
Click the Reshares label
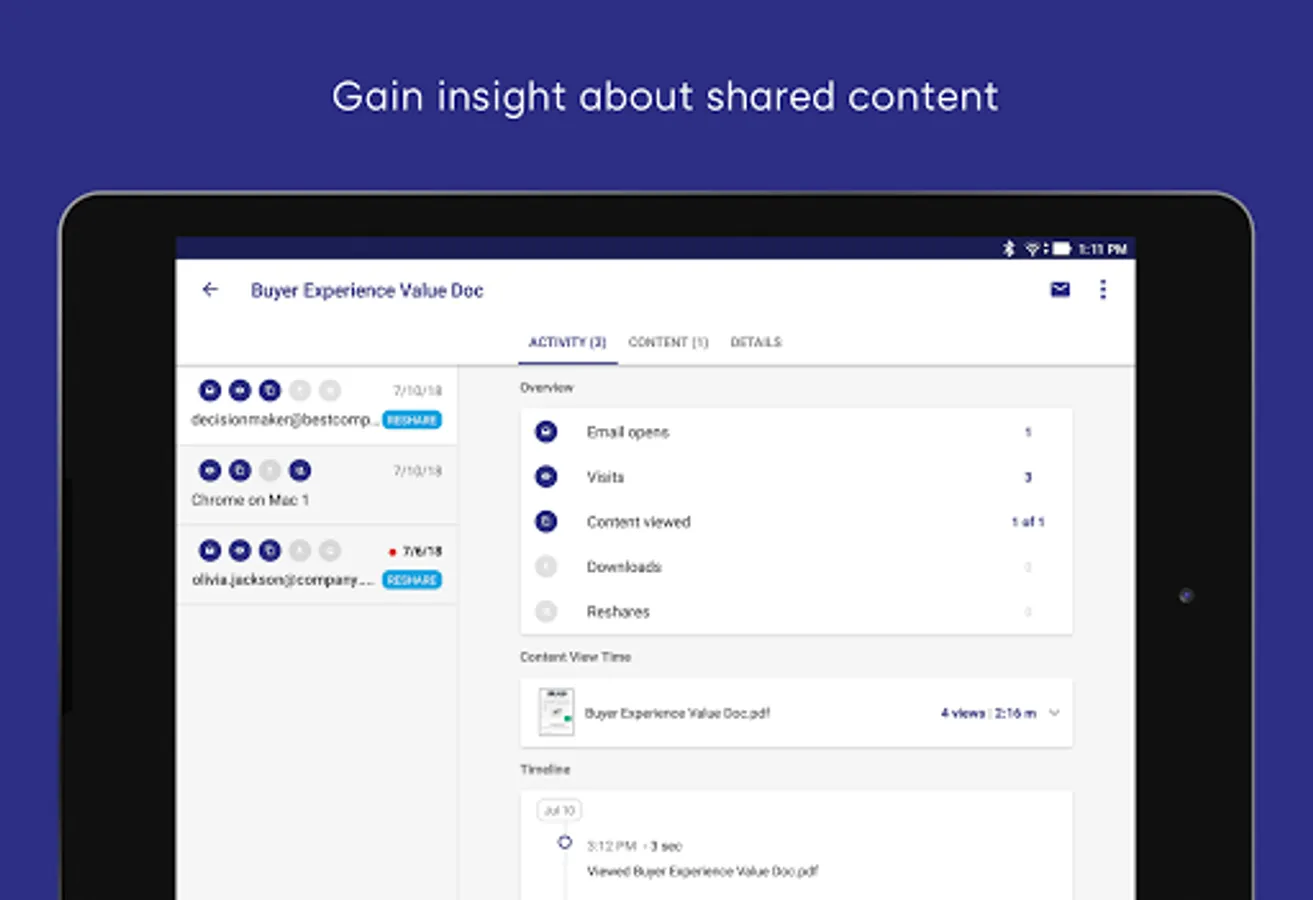[x=618, y=612]
